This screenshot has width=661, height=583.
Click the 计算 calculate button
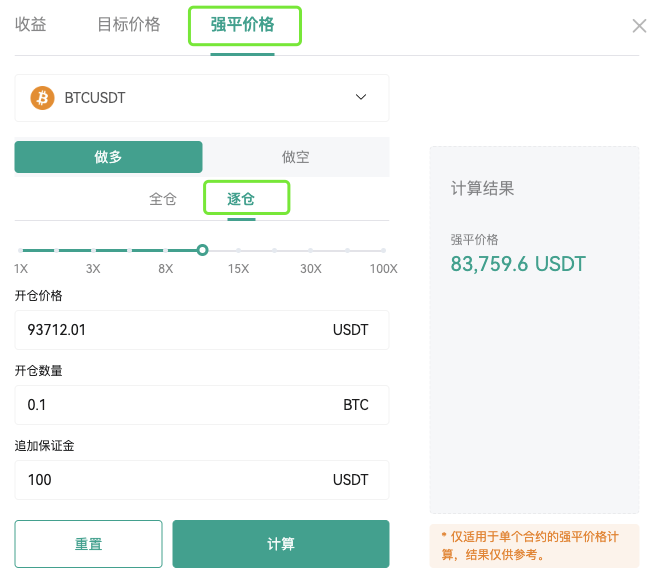281,544
